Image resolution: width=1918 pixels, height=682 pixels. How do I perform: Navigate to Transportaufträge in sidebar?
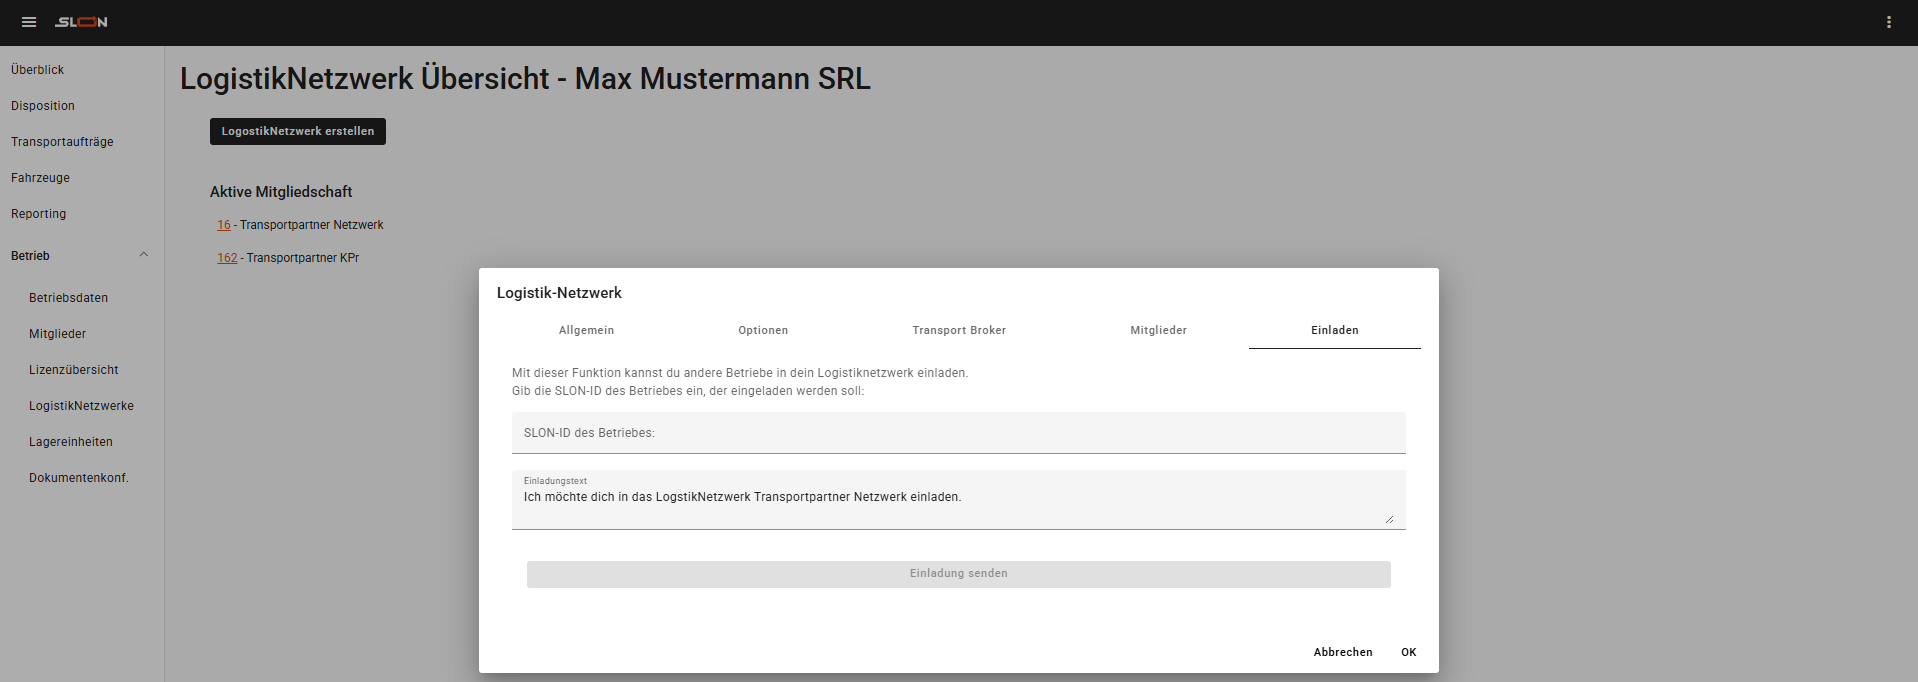coord(62,142)
